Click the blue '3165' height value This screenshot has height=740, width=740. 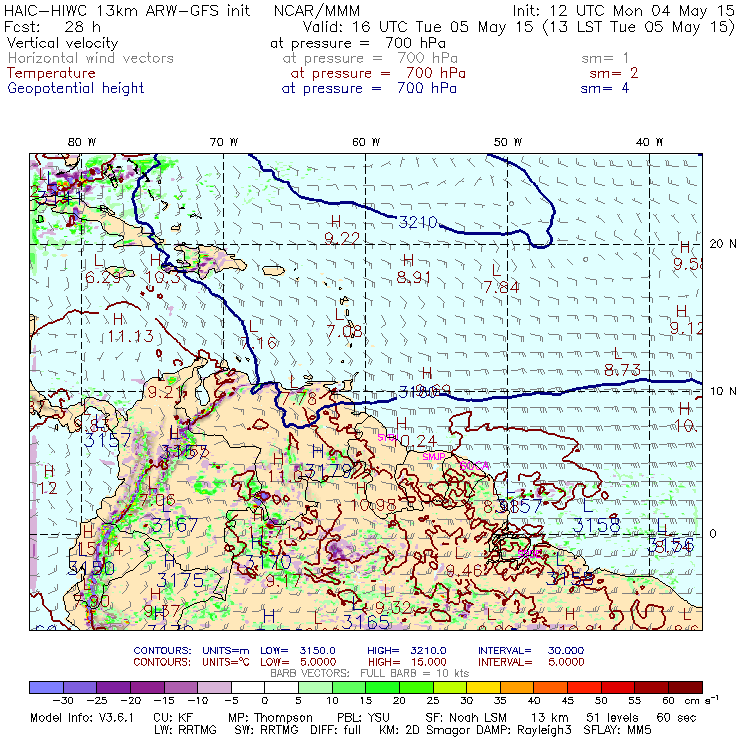(x=366, y=622)
